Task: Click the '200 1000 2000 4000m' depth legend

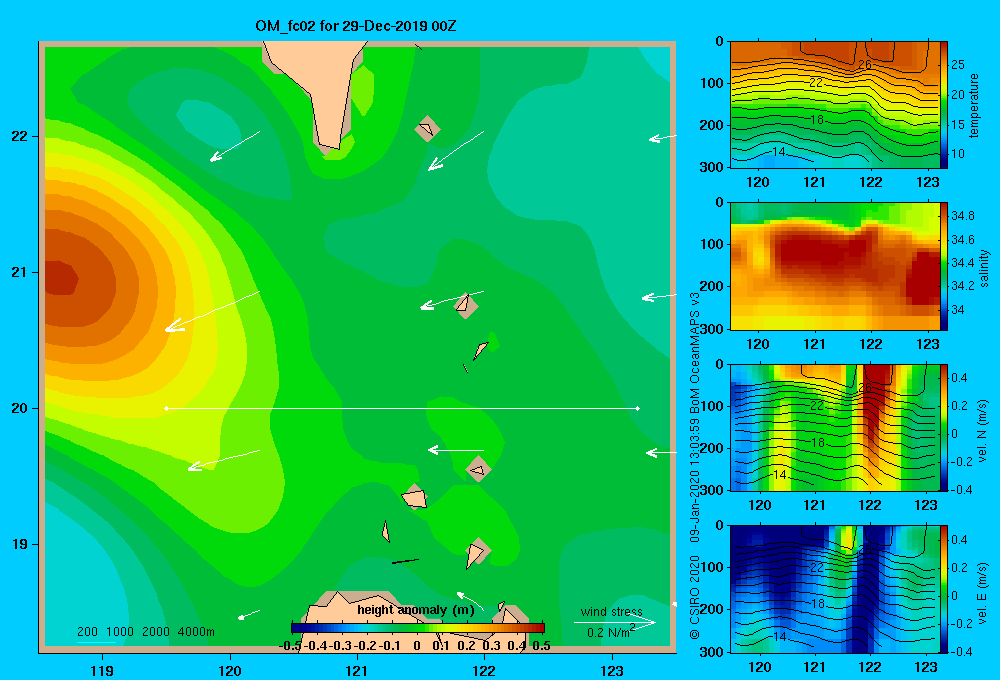Action: point(146,632)
